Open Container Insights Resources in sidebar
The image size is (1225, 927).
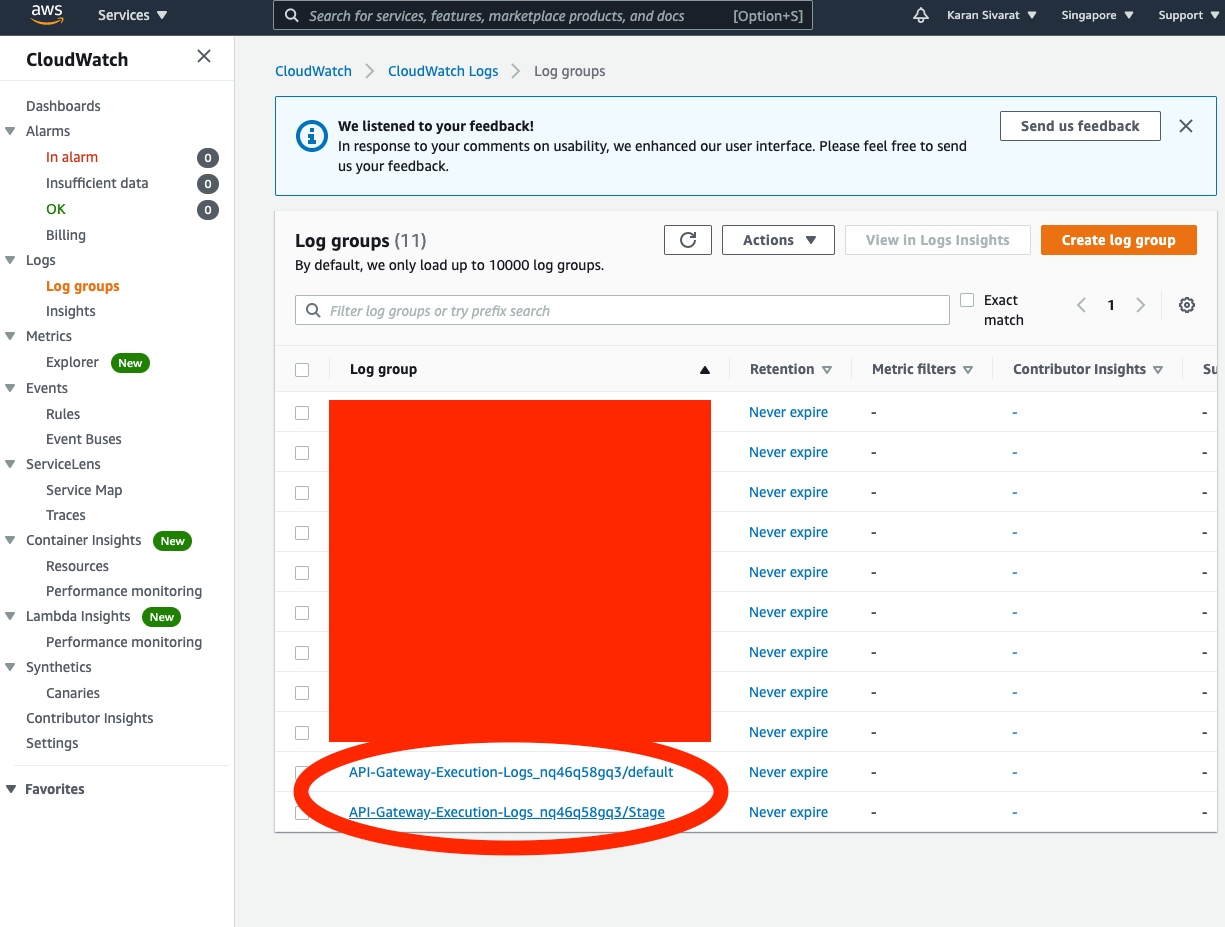point(77,566)
